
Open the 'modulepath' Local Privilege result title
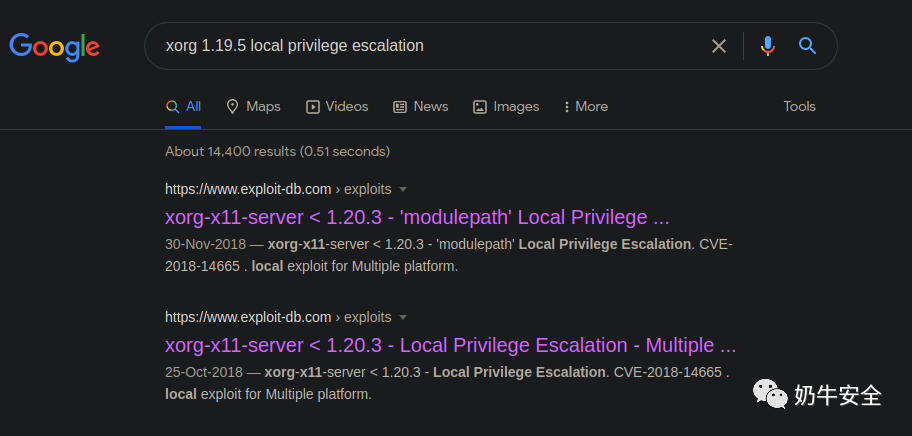point(417,217)
